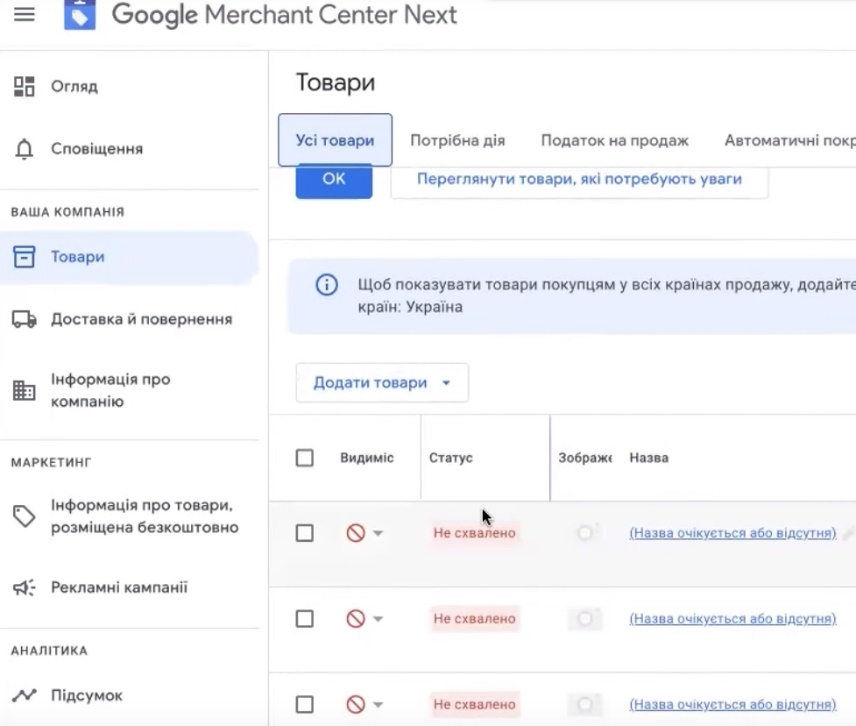Open the Додати товари dropdown
The height and width of the screenshot is (726, 856).
click(x=382, y=383)
